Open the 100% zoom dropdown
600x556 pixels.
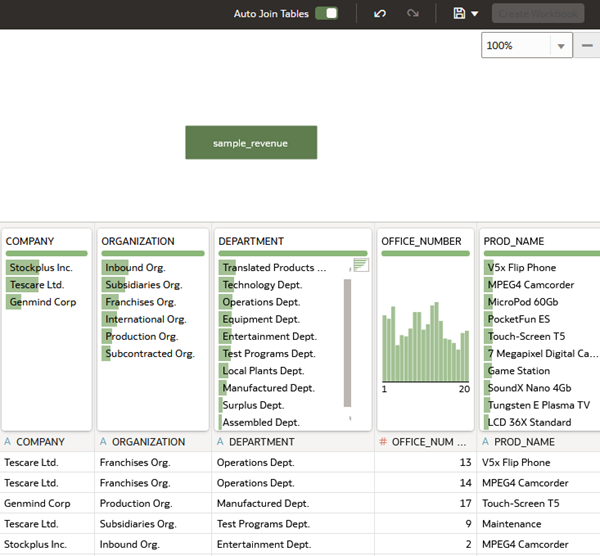point(561,46)
